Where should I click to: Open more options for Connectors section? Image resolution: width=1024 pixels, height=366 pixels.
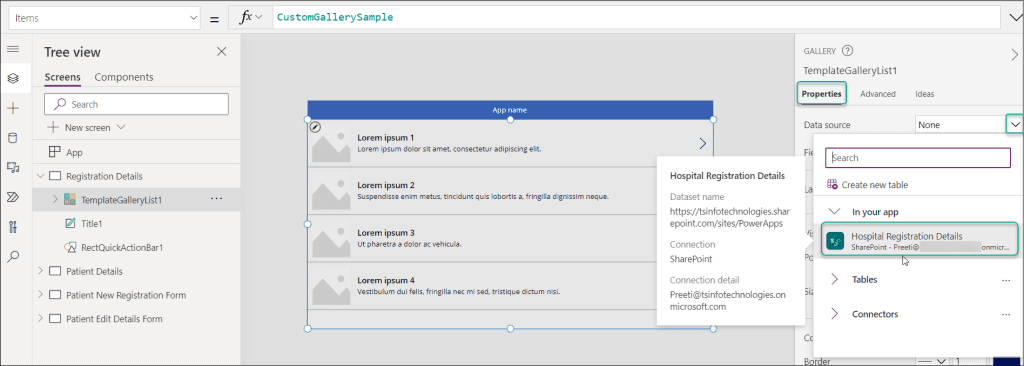pos(1006,314)
